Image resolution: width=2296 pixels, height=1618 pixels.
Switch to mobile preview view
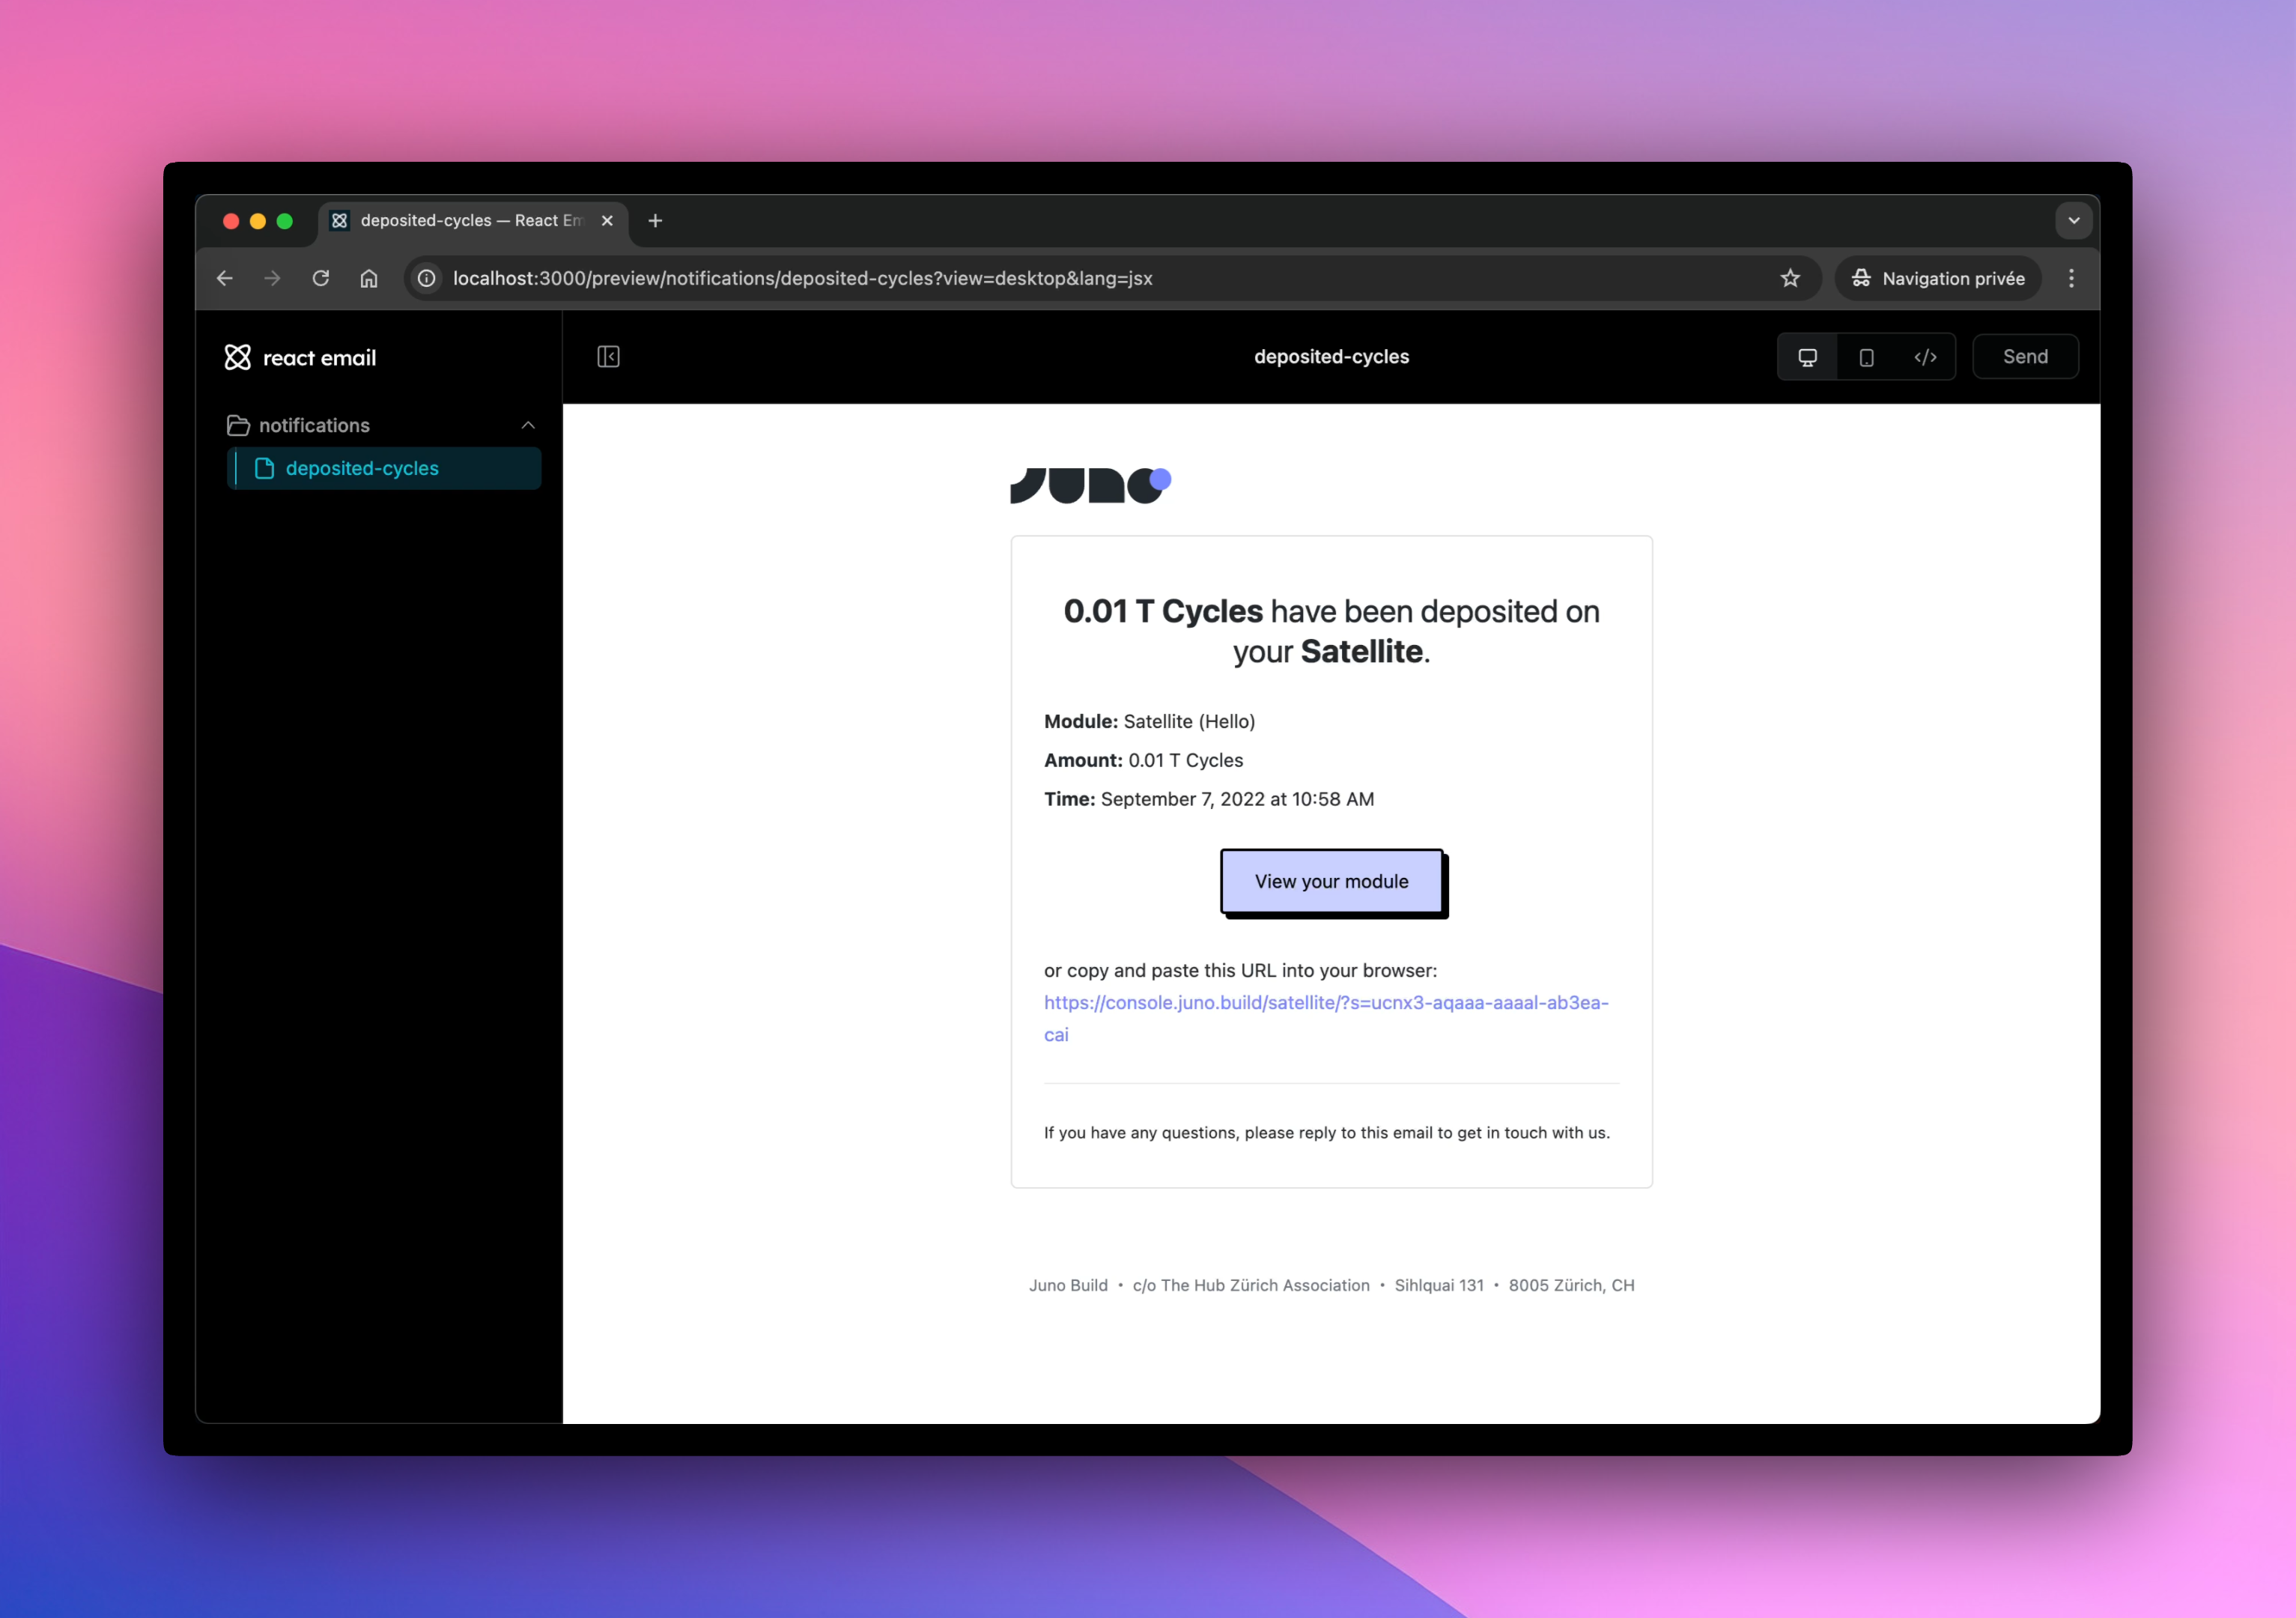click(1866, 357)
